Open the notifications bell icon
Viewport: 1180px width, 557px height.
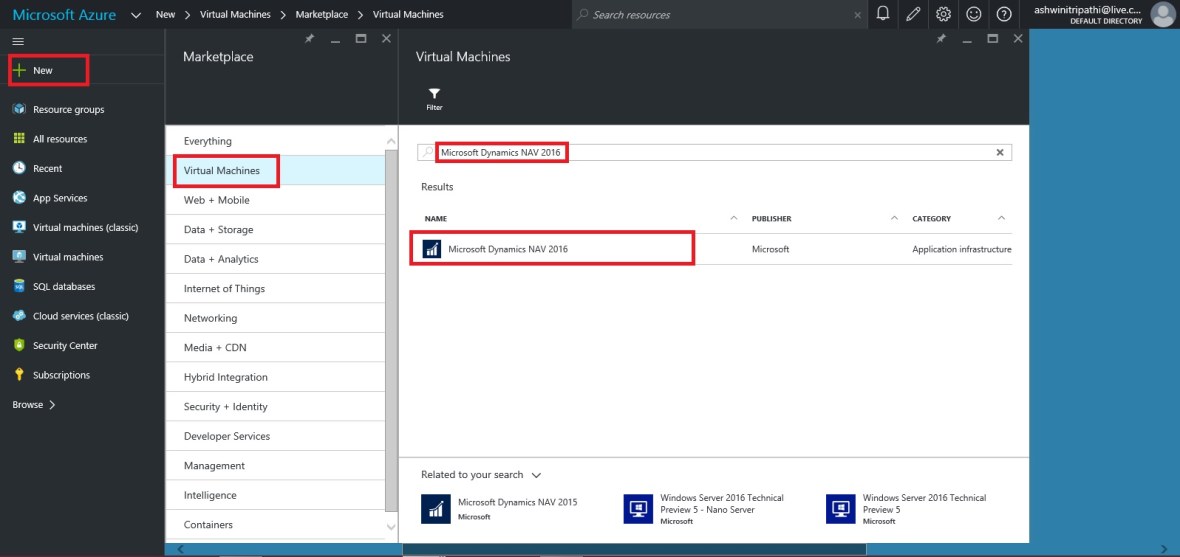[883, 14]
